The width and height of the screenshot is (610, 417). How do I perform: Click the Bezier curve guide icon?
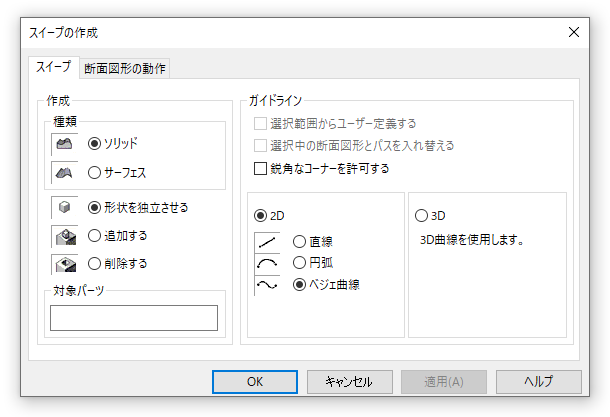[267, 285]
